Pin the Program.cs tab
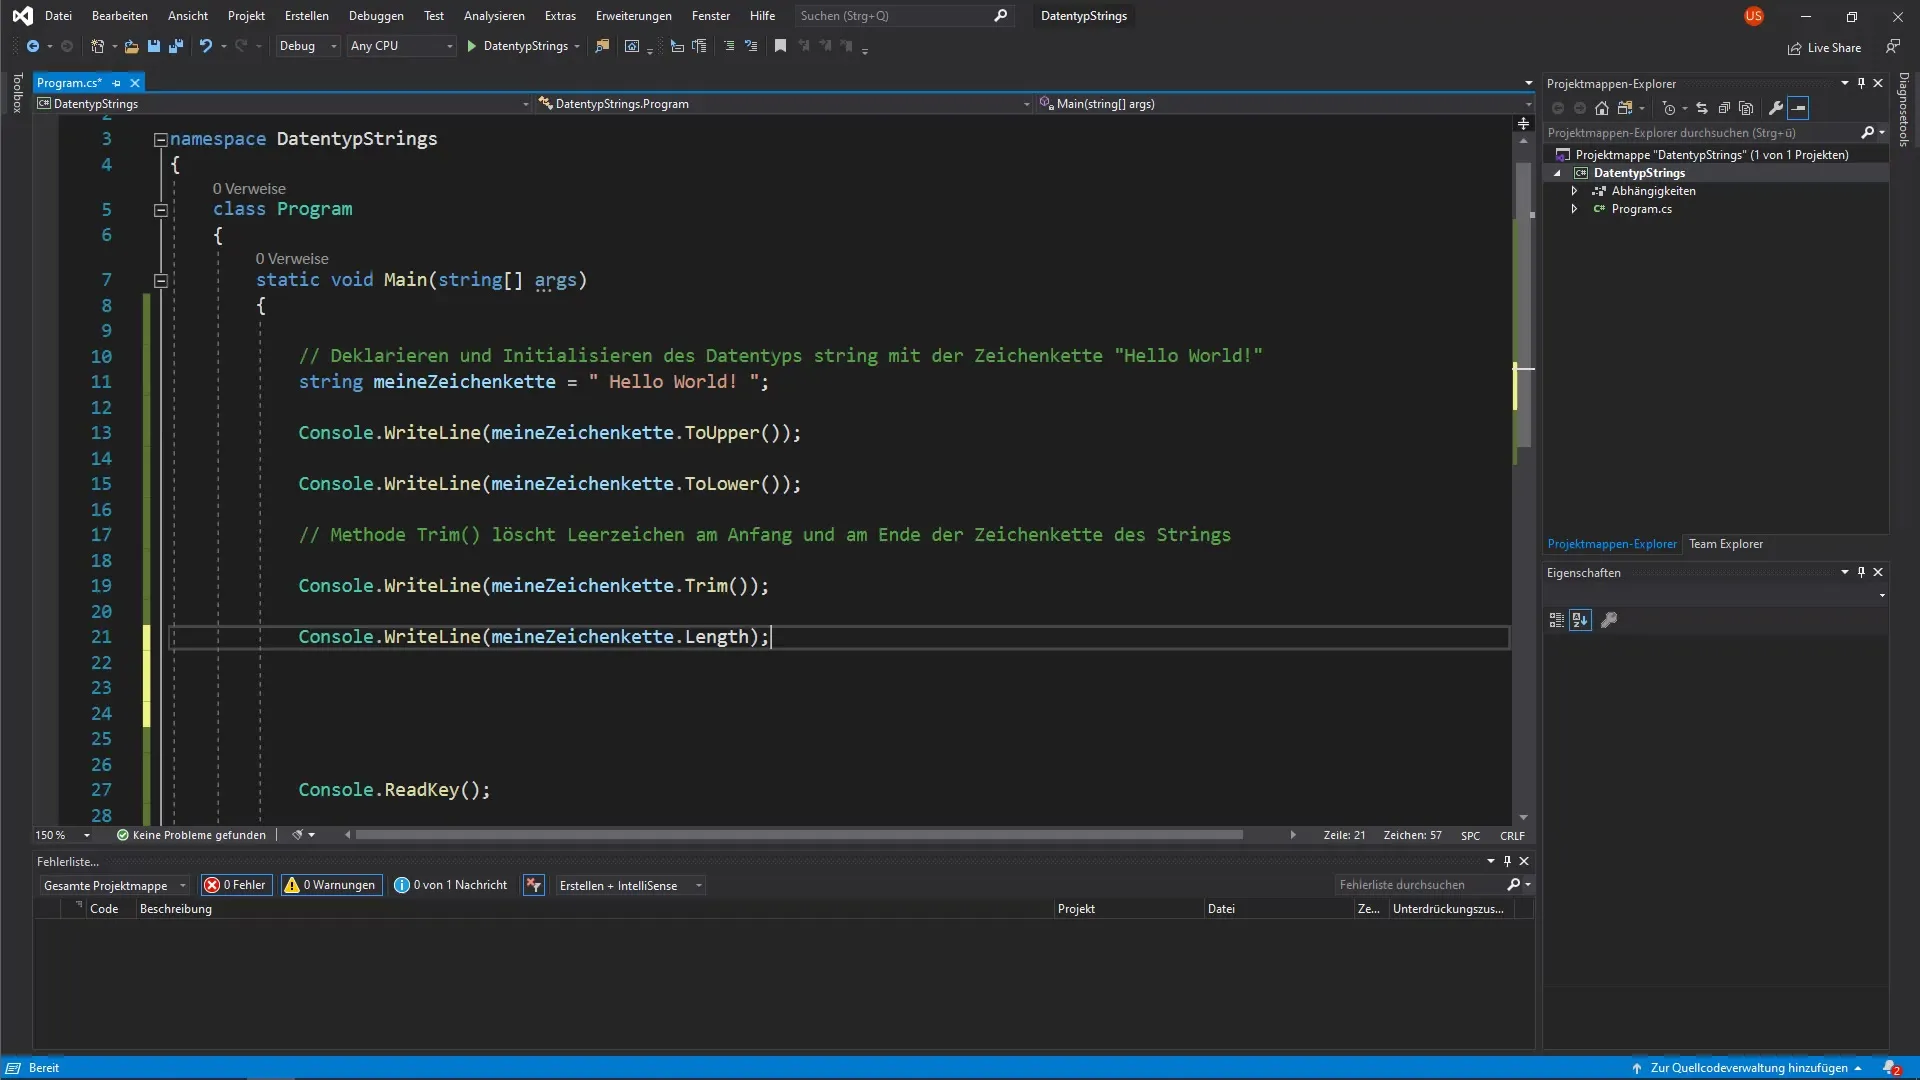 (117, 83)
